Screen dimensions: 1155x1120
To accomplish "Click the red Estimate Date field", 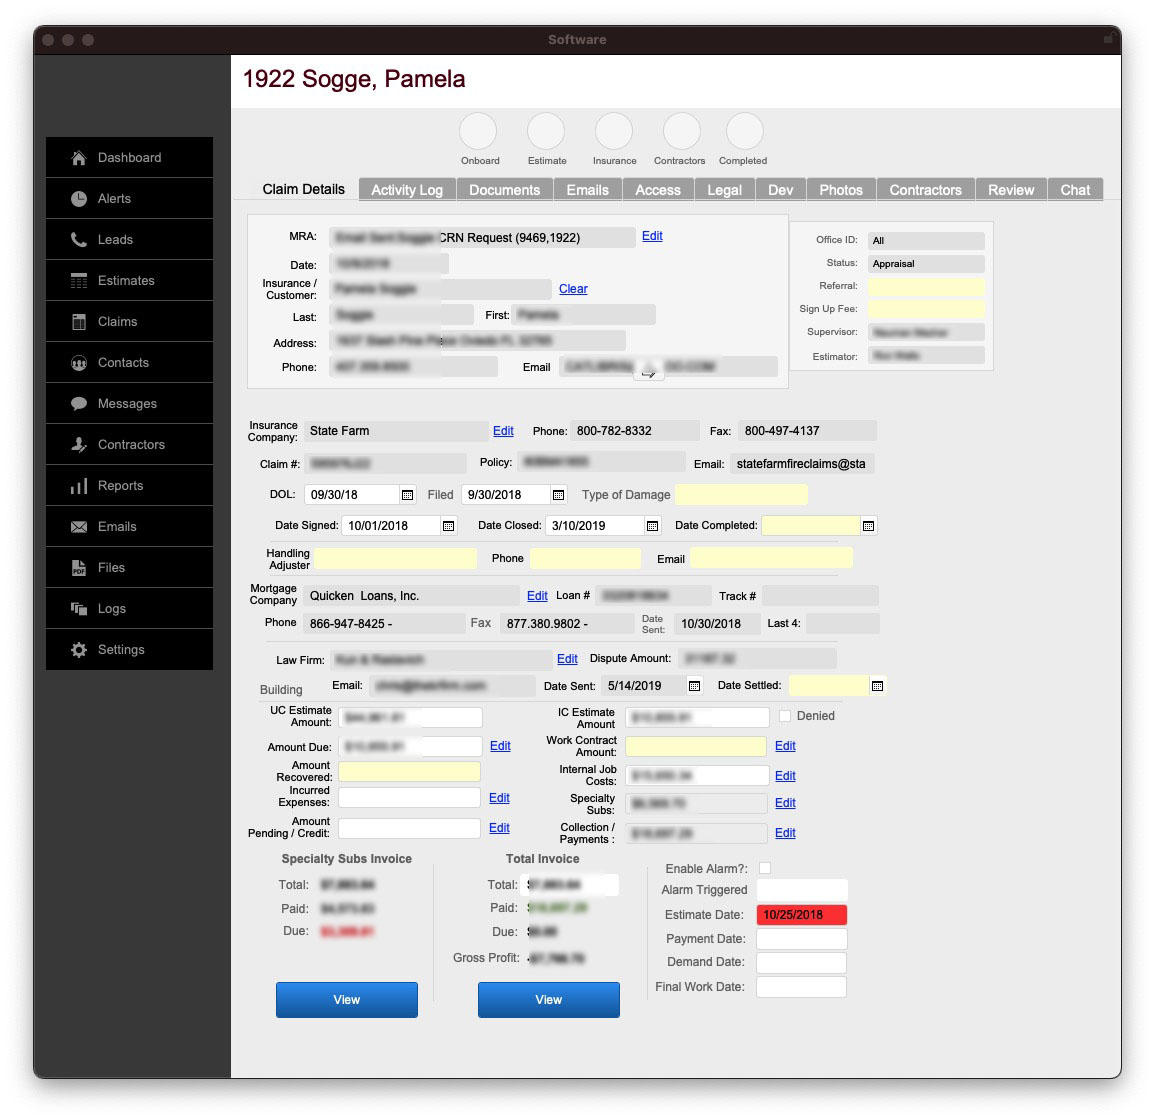I will click(x=801, y=915).
